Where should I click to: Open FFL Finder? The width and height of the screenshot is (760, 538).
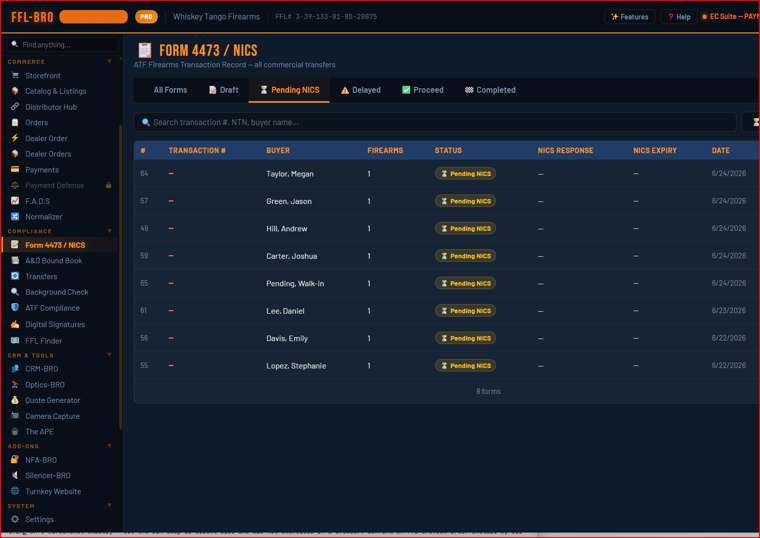[x=44, y=341]
